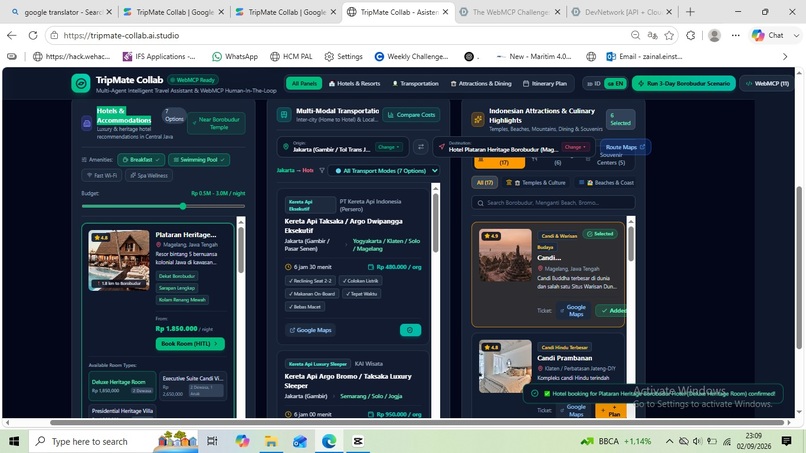Show hidden system tray icons
Screen dimensions: 806x453
point(669,441)
